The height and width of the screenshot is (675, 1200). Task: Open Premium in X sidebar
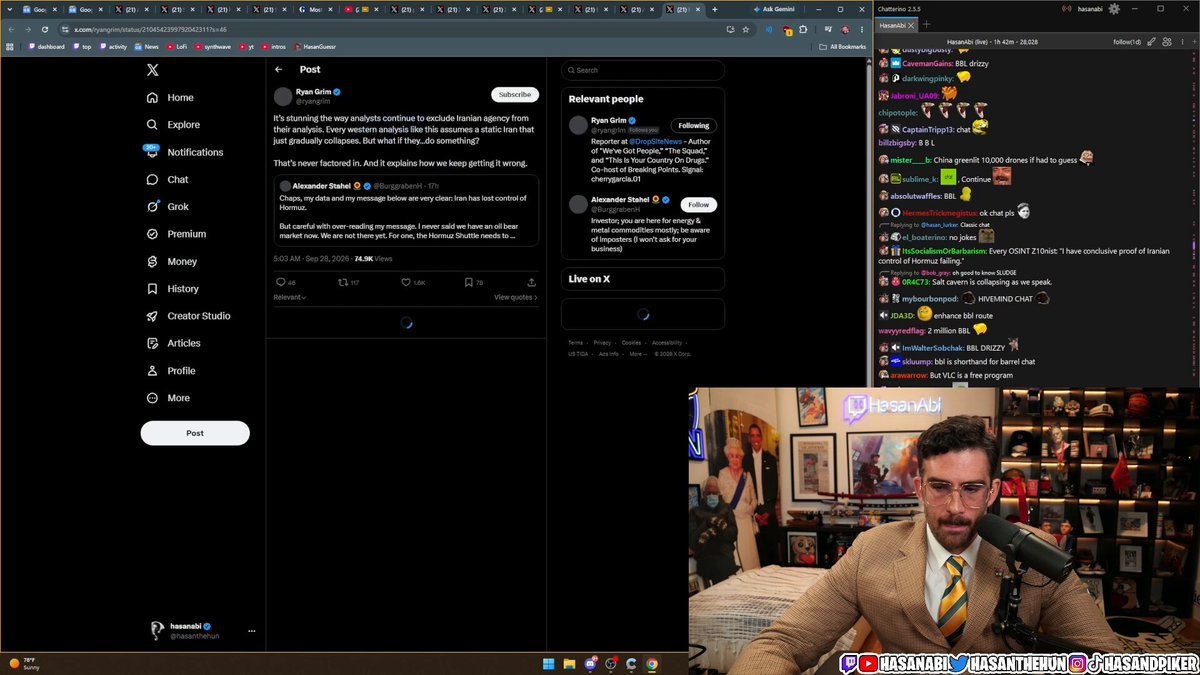(x=176, y=234)
